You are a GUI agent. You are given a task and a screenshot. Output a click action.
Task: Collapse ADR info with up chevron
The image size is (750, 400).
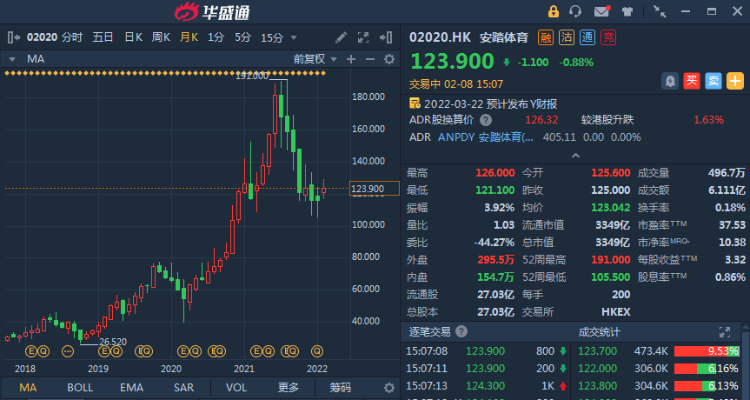tap(575, 156)
